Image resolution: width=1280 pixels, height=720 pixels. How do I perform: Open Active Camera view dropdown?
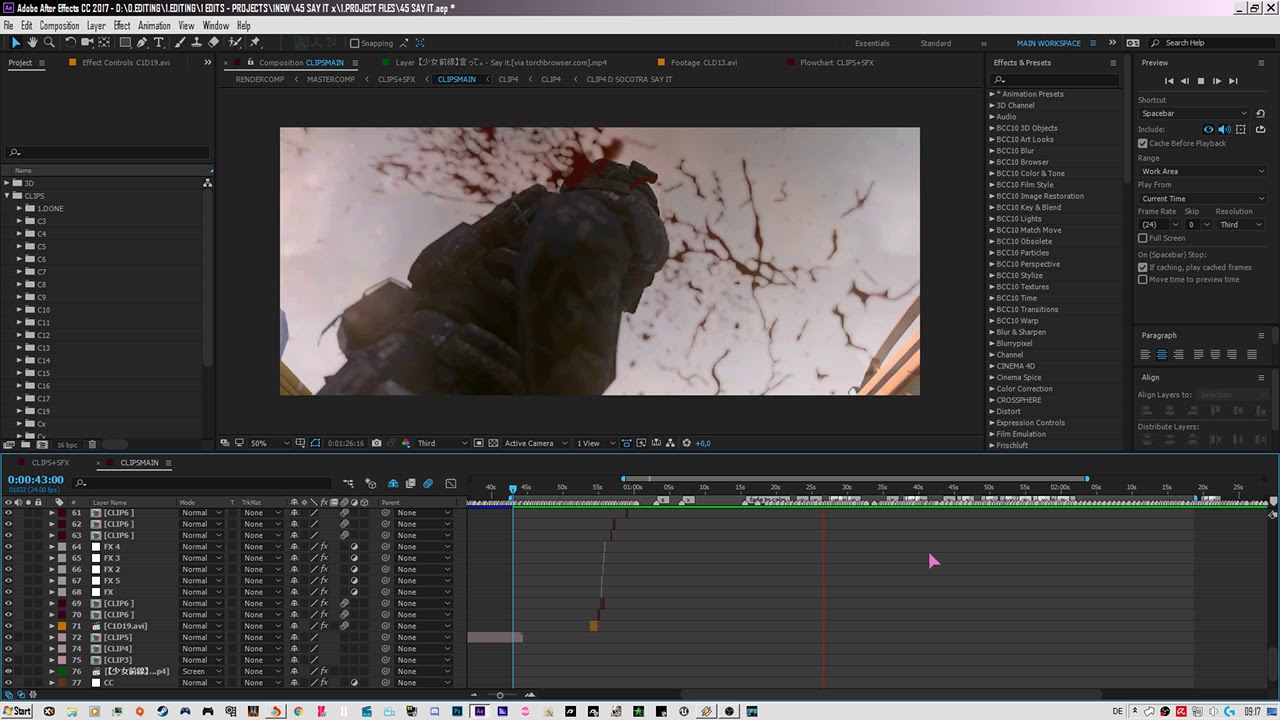[x=535, y=443]
